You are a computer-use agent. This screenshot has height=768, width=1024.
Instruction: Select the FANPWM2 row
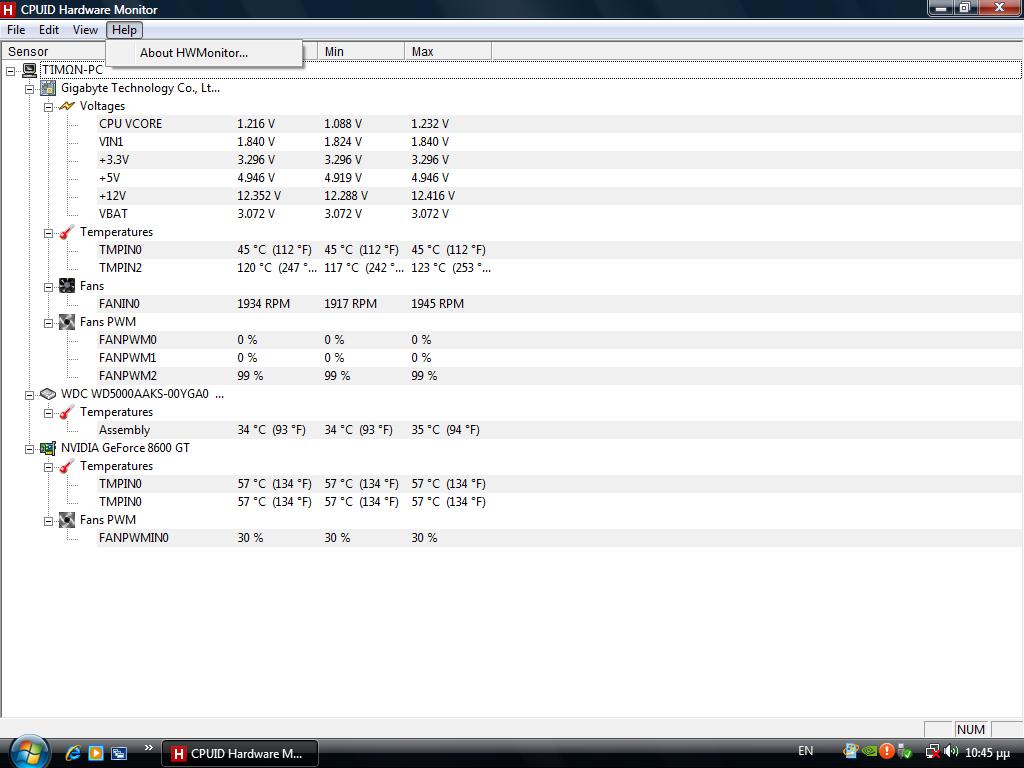(560, 376)
